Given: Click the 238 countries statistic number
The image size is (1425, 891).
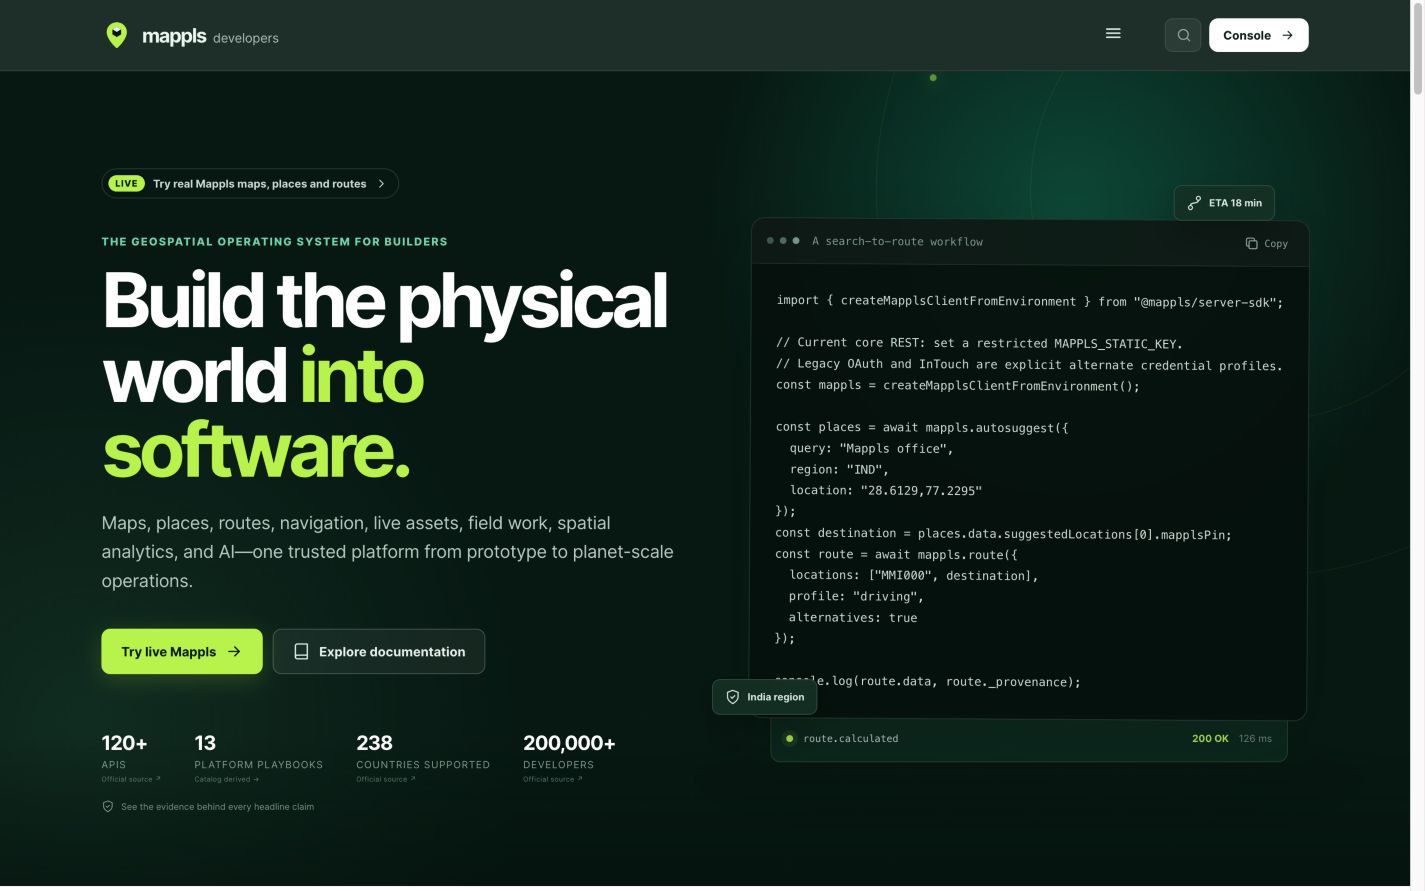Looking at the screenshot, I should (375, 743).
